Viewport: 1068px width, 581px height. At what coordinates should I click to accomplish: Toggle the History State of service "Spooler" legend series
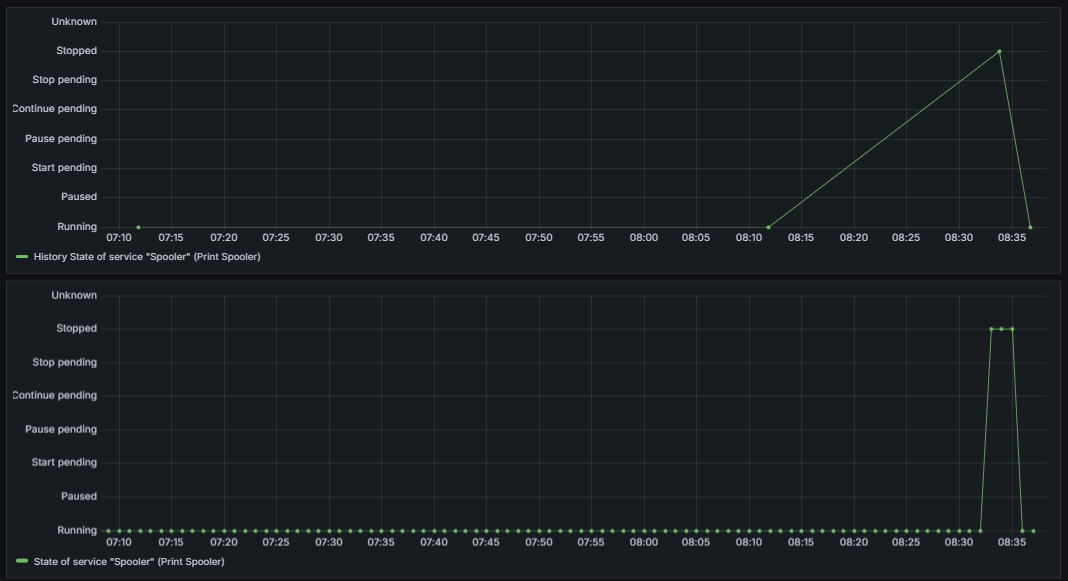click(147, 257)
